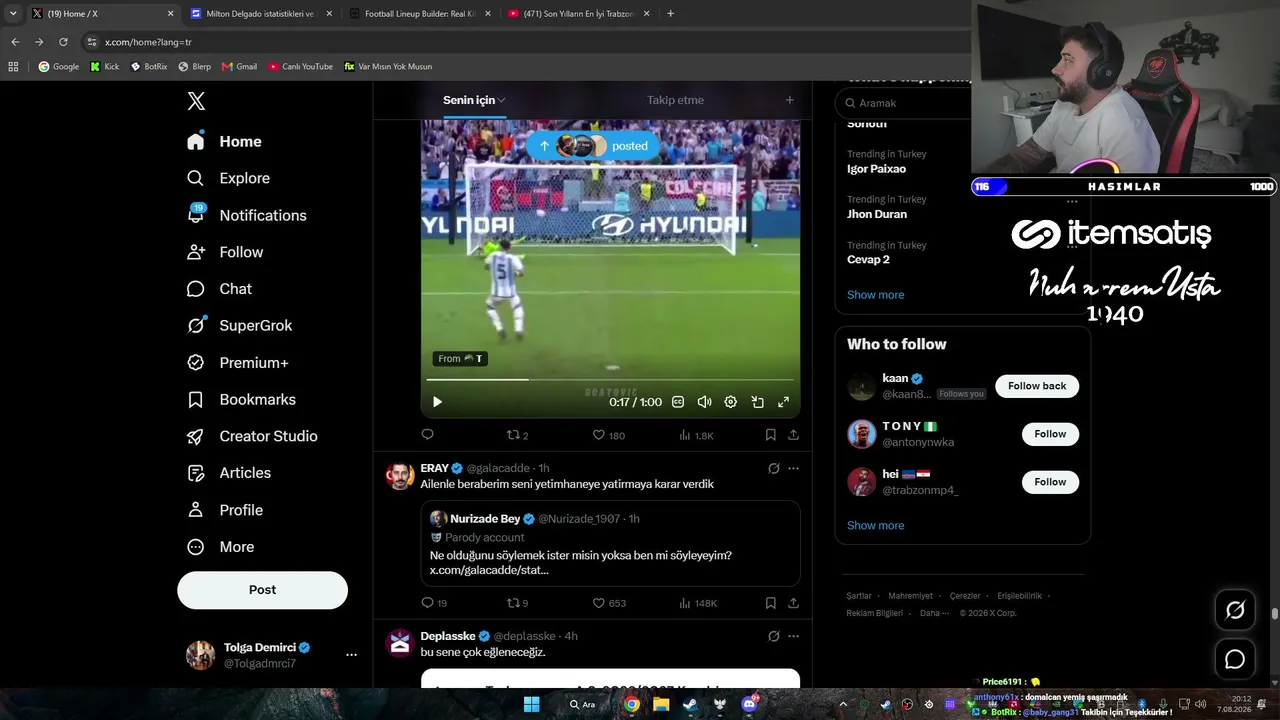Open Grok actions on Deplasske's post
This screenshot has height=720, width=1280.
click(773, 636)
